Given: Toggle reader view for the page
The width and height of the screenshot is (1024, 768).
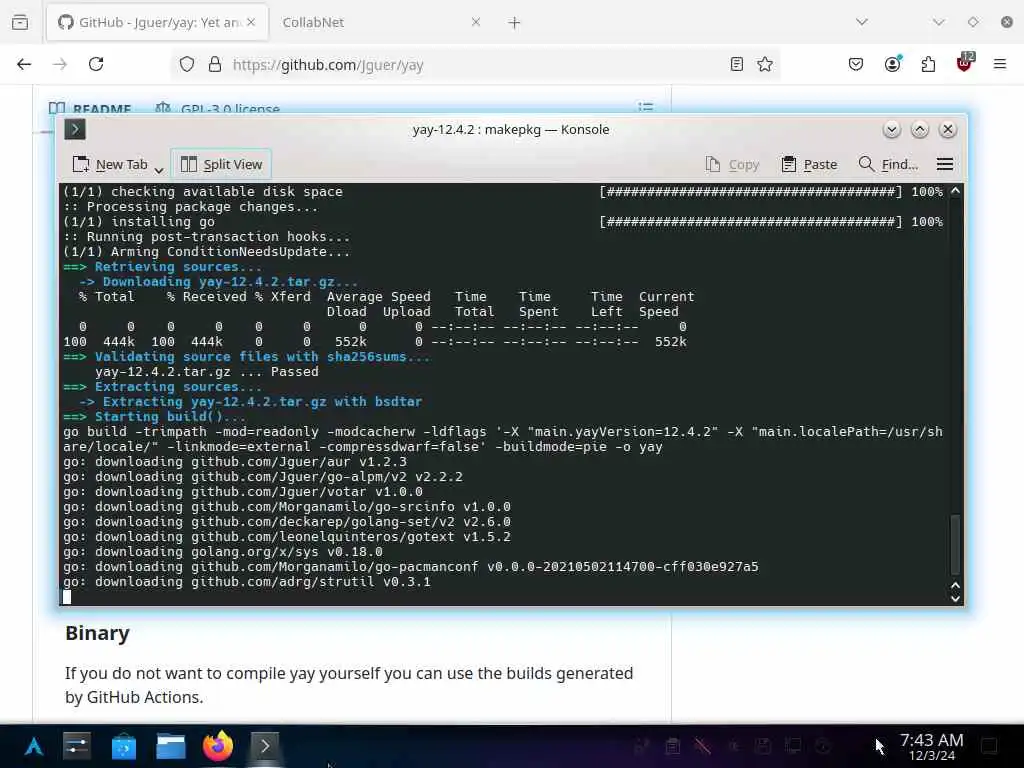Looking at the screenshot, I should (737, 64).
